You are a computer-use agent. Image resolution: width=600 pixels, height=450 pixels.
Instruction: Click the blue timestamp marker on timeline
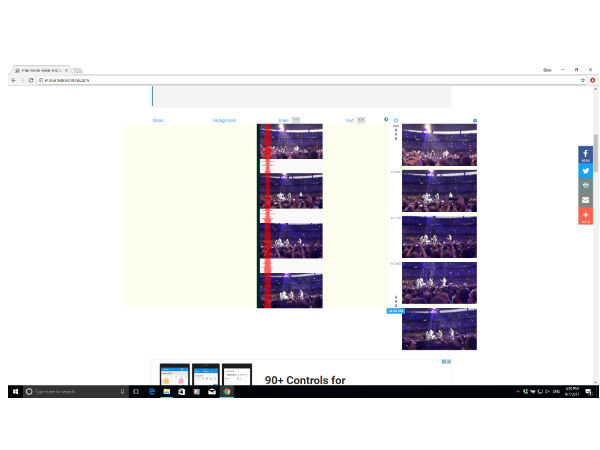394,311
